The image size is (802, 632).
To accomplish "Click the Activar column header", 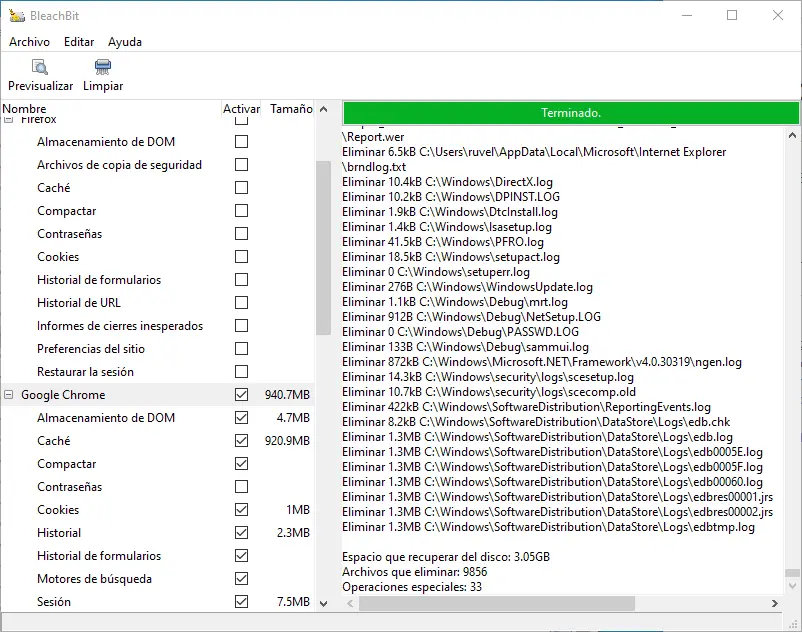I will (x=241, y=109).
